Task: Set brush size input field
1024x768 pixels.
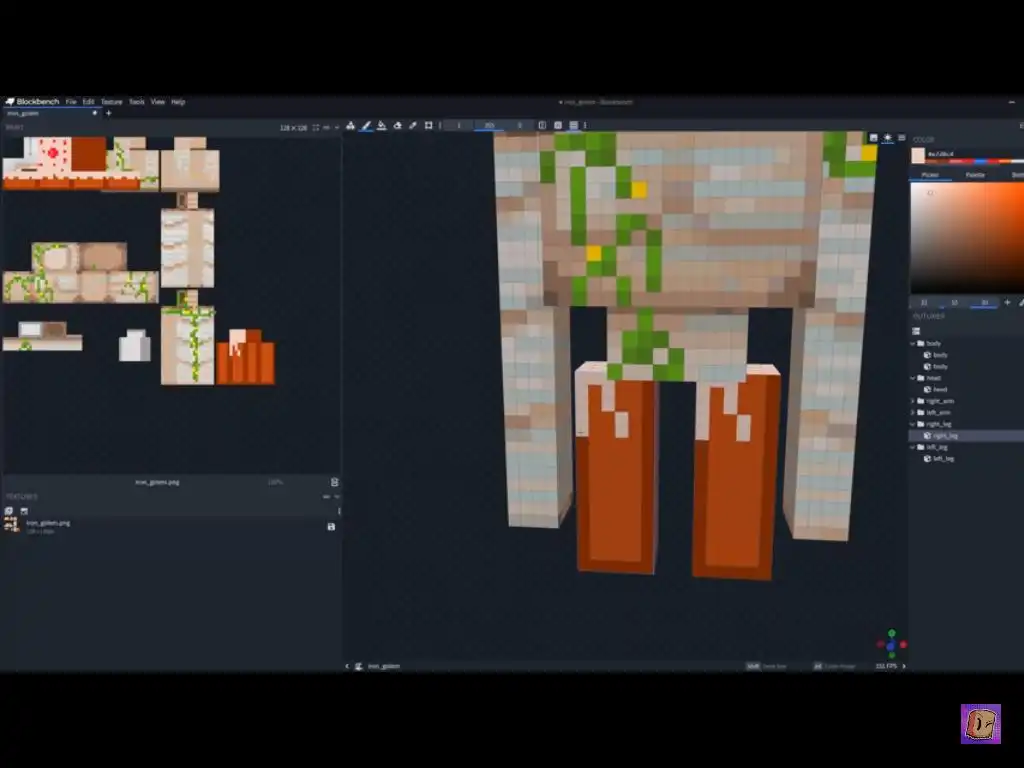Action: [x=459, y=125]
